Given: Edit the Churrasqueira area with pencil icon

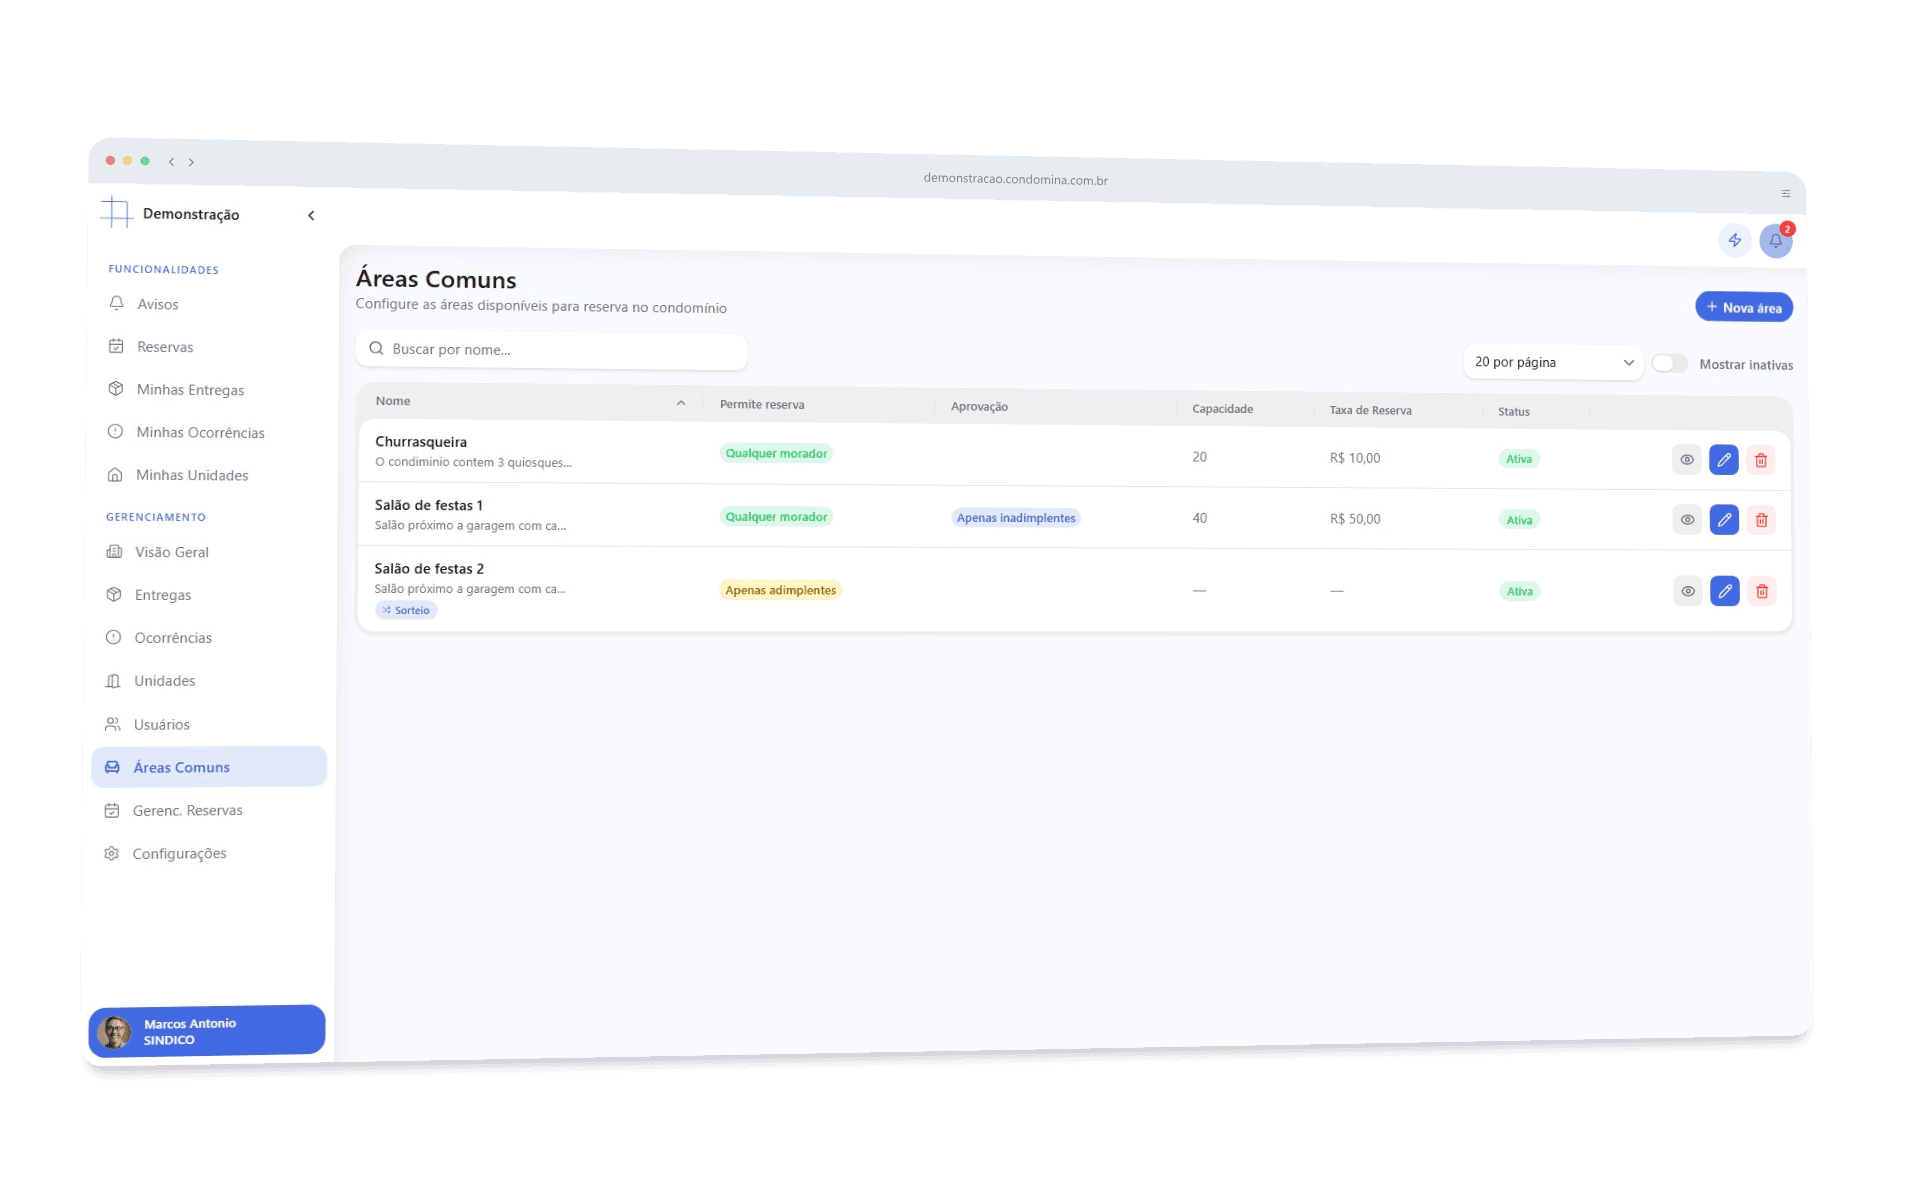Looking at the screenshot, I should click(1724, 460).
